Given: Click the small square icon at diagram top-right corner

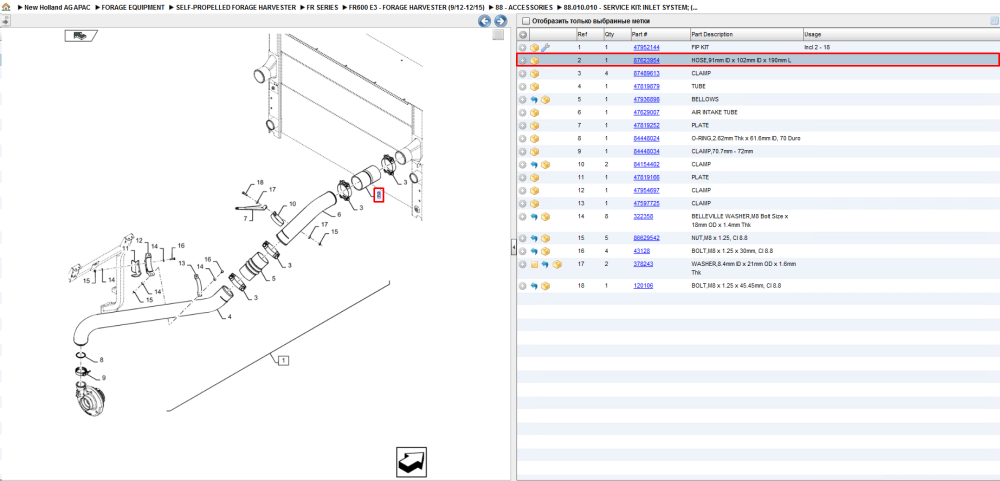Looking at the screenshot, I should pos(498,36).
